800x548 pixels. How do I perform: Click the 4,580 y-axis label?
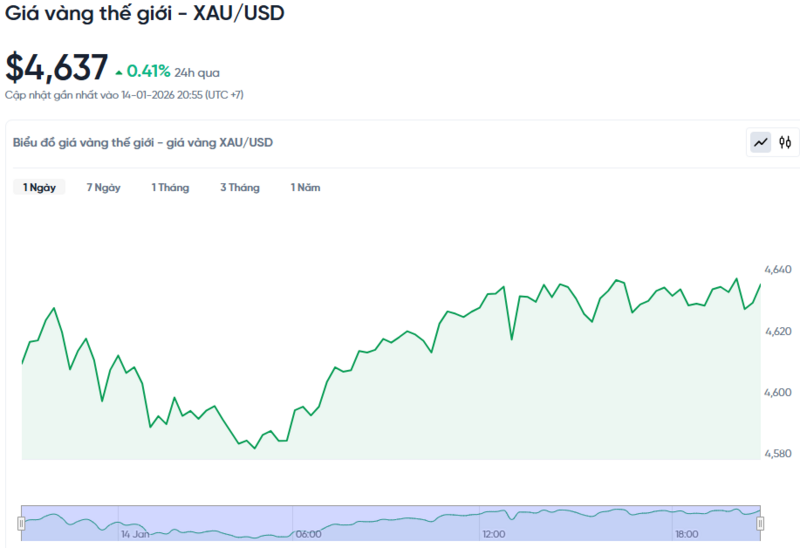tap(777, 455)
